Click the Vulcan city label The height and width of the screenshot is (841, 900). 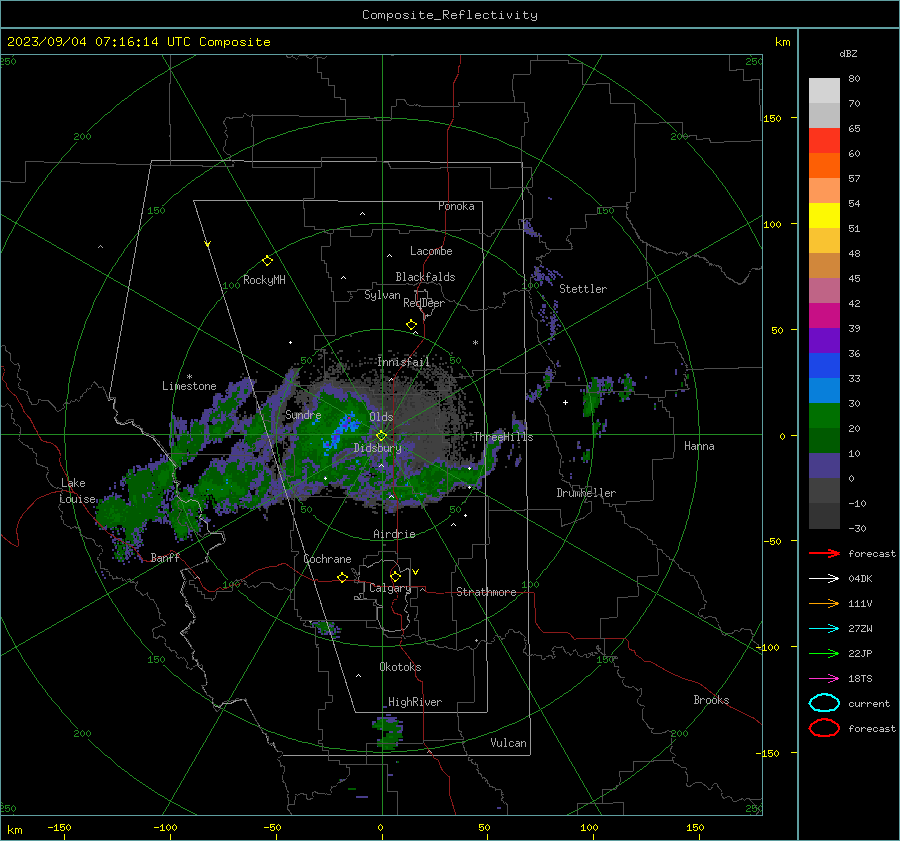(x=509, y=743)
